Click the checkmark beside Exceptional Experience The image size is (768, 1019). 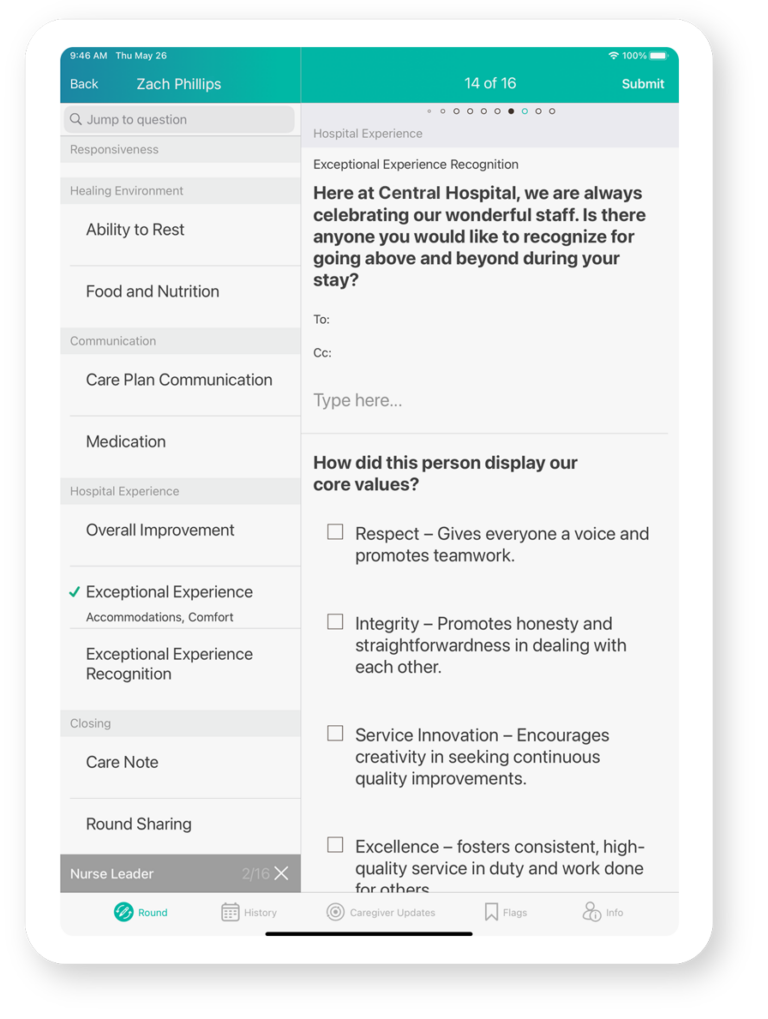[74, 591]
